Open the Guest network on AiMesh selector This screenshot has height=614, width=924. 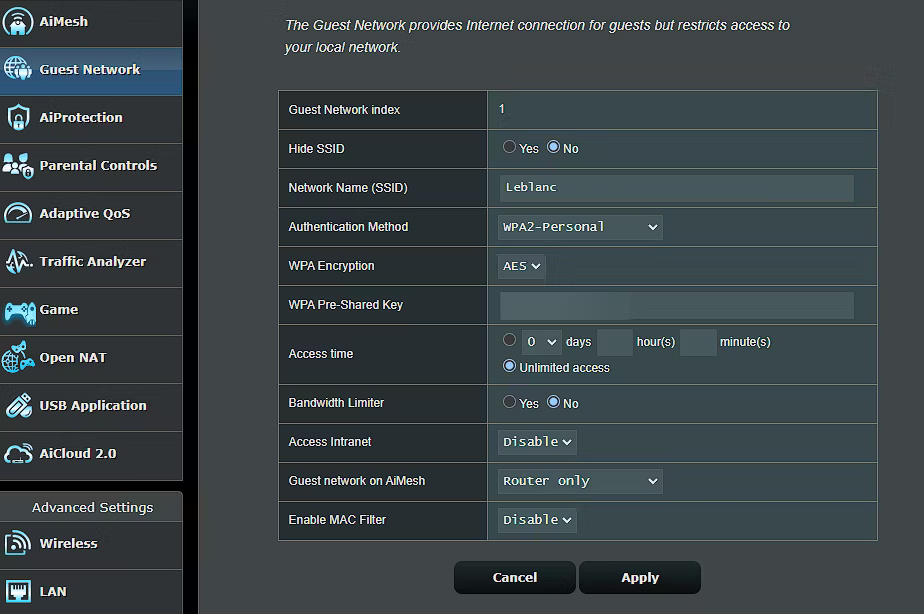click(x=580, y=481)
